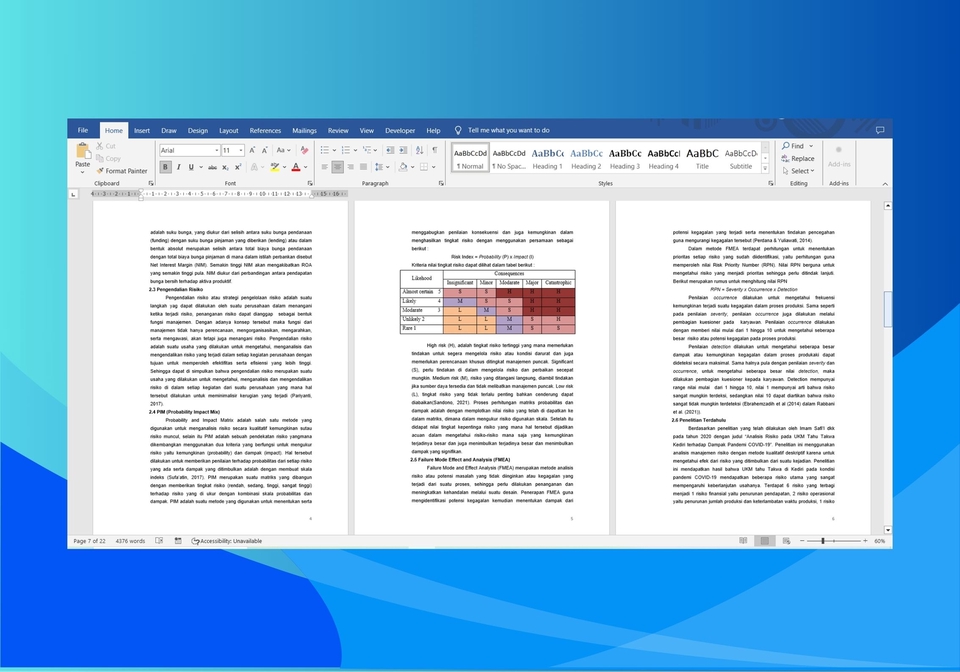Click the Cut scissors icon
This screenshot has height=672, width=960.
pyautogui.click(x=100, y=146)
